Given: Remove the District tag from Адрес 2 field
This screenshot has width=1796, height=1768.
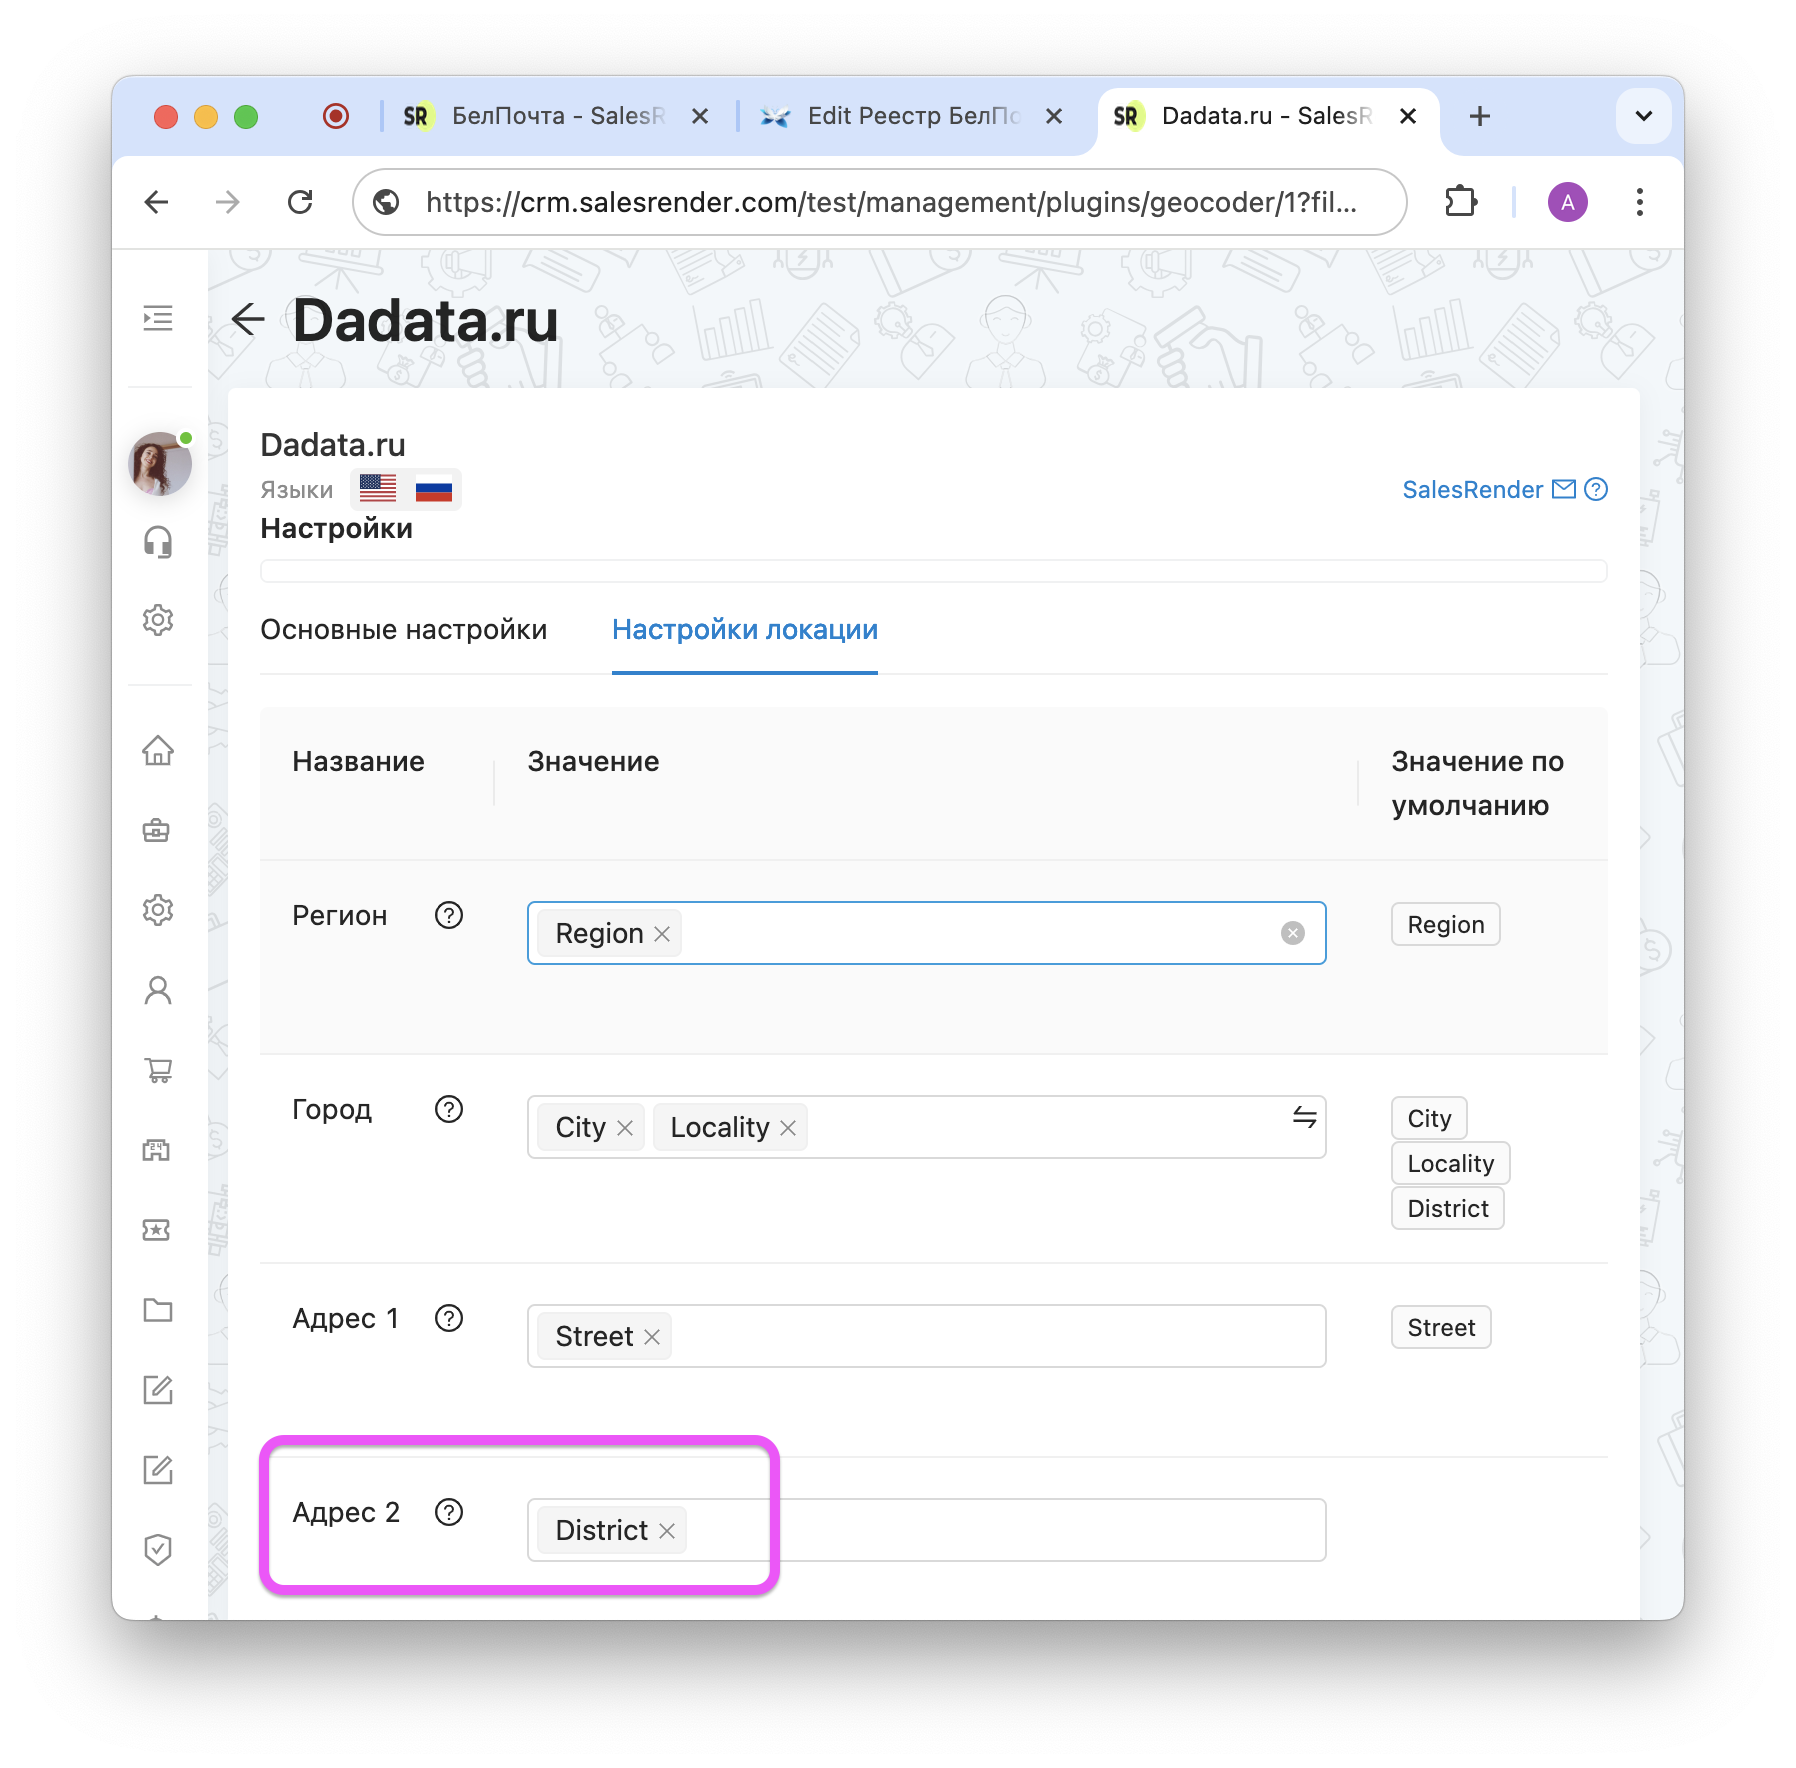Looking at the screenshot, I should [667, 1531].
